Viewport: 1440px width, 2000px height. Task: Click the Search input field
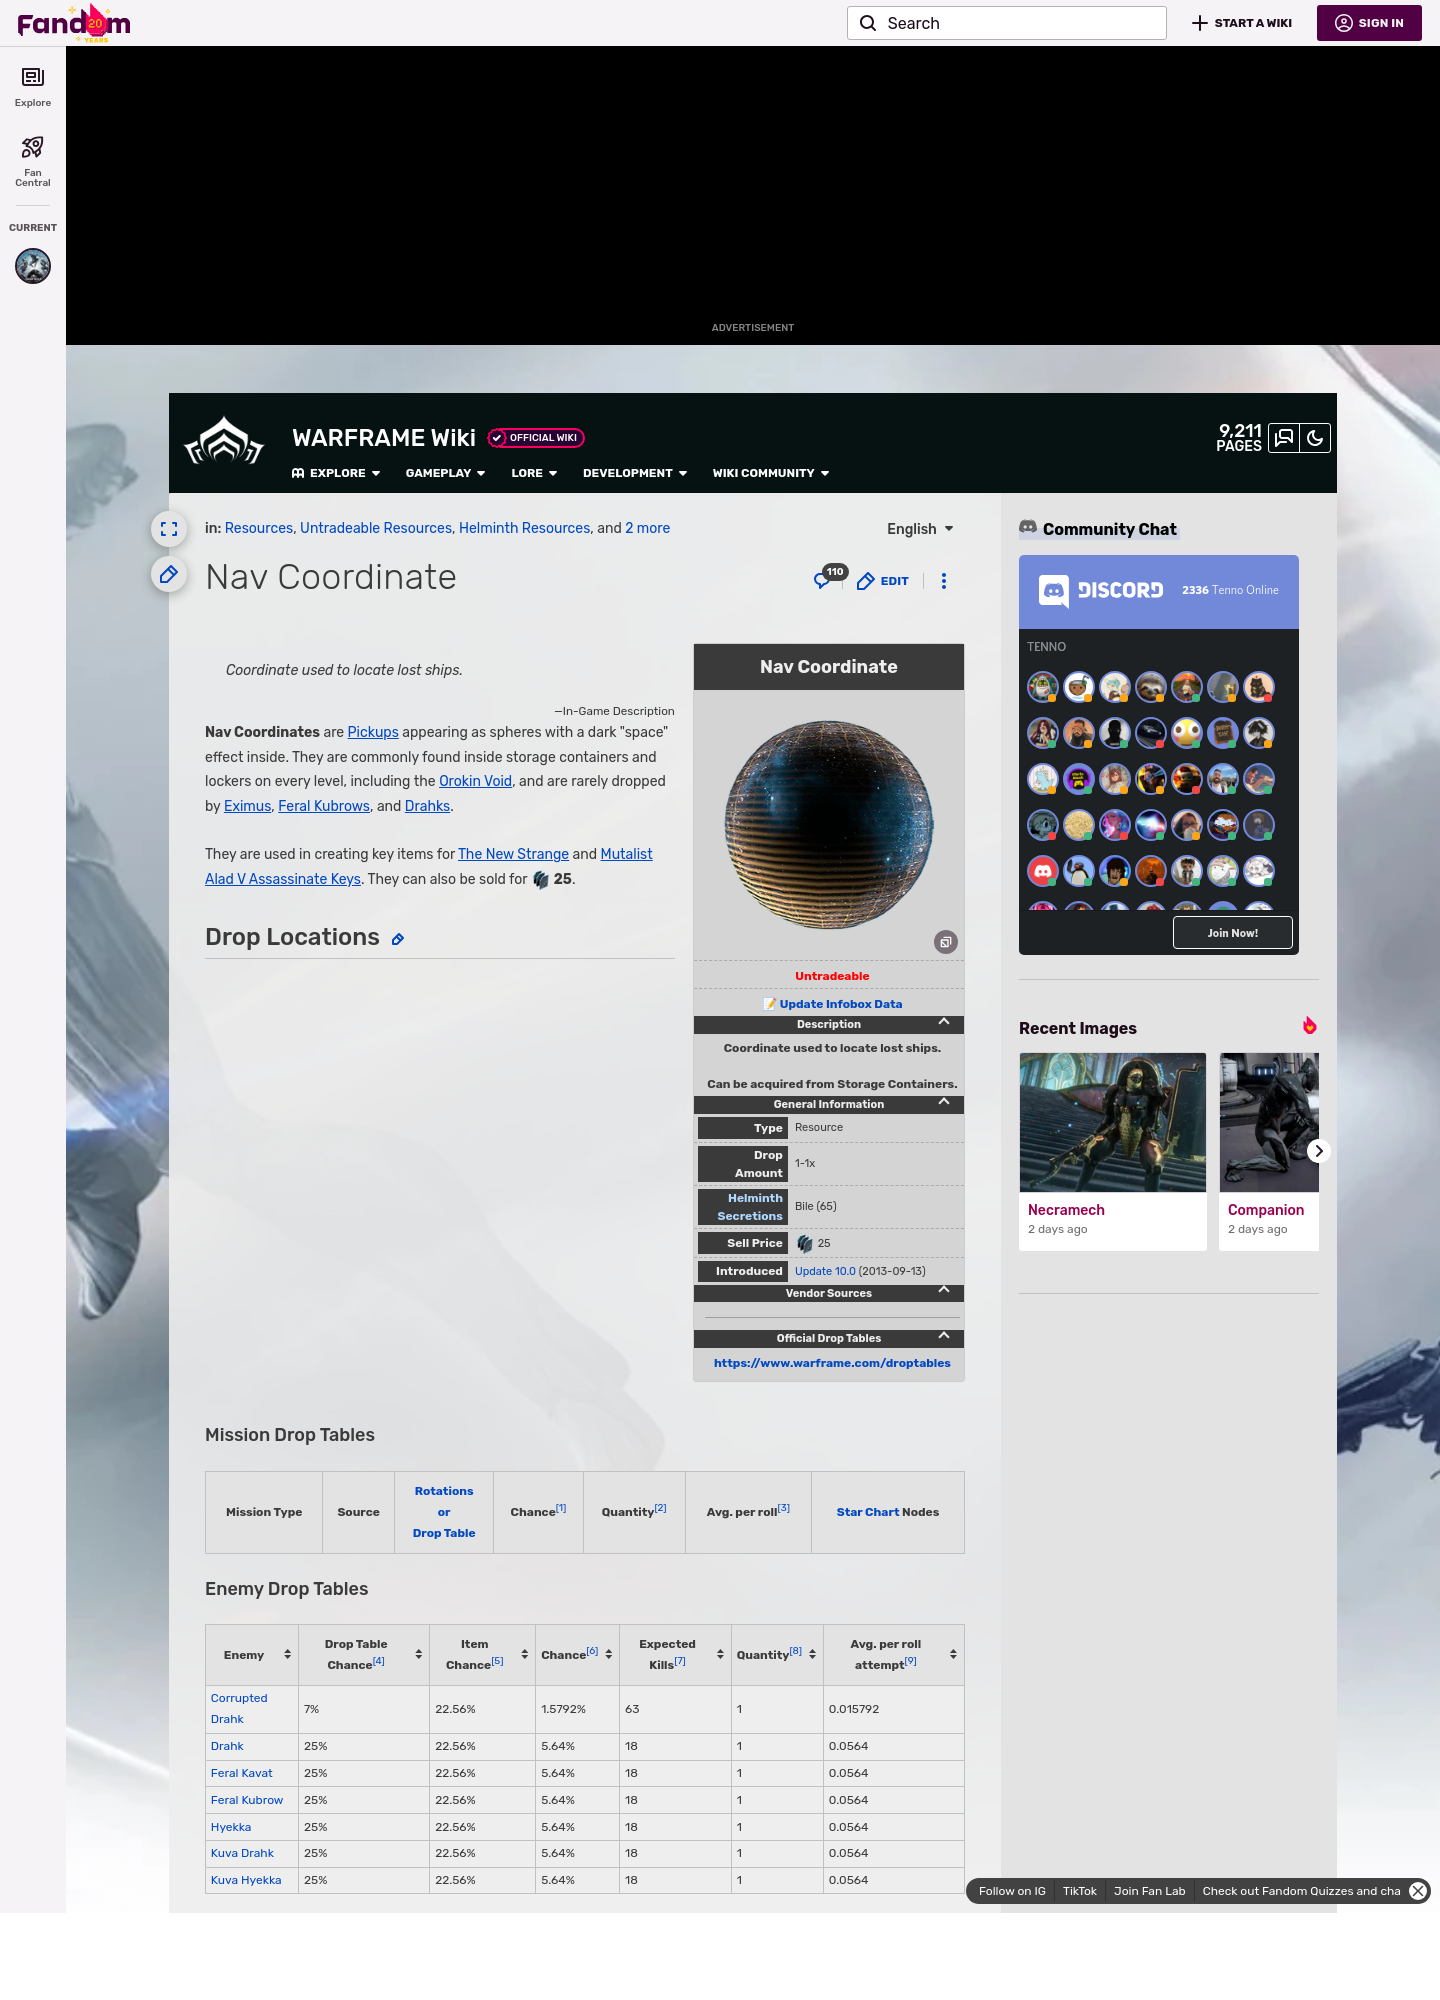tap(1007, 23)
